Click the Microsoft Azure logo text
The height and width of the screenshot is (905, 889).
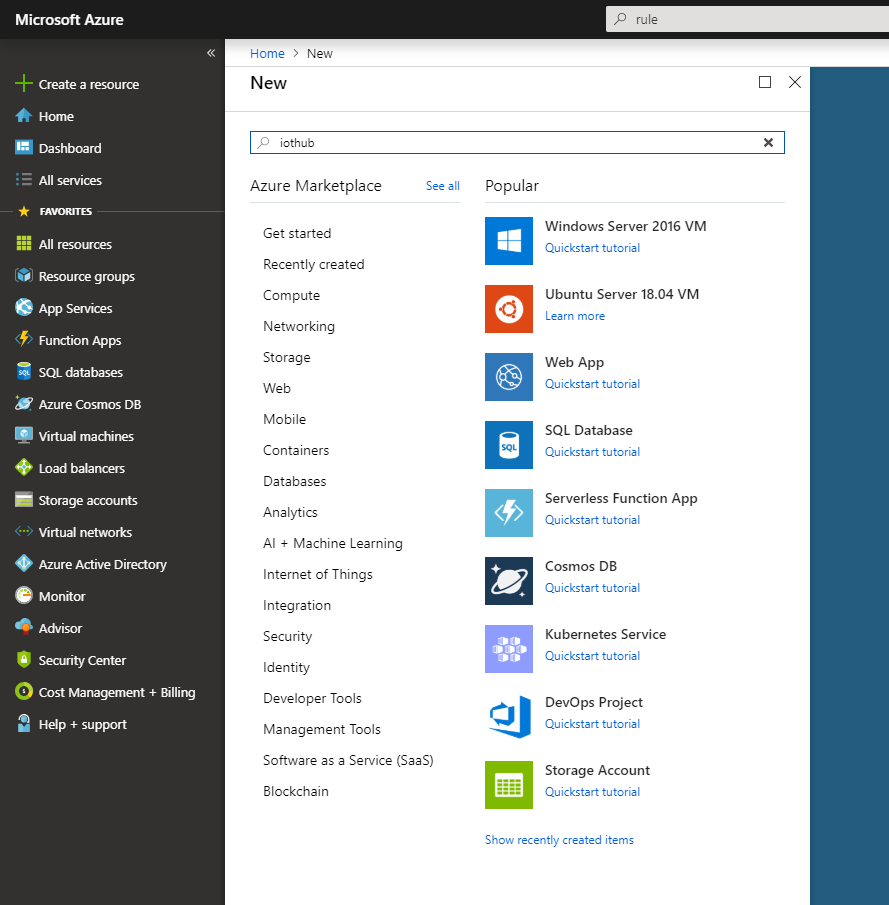pos(69,20)
